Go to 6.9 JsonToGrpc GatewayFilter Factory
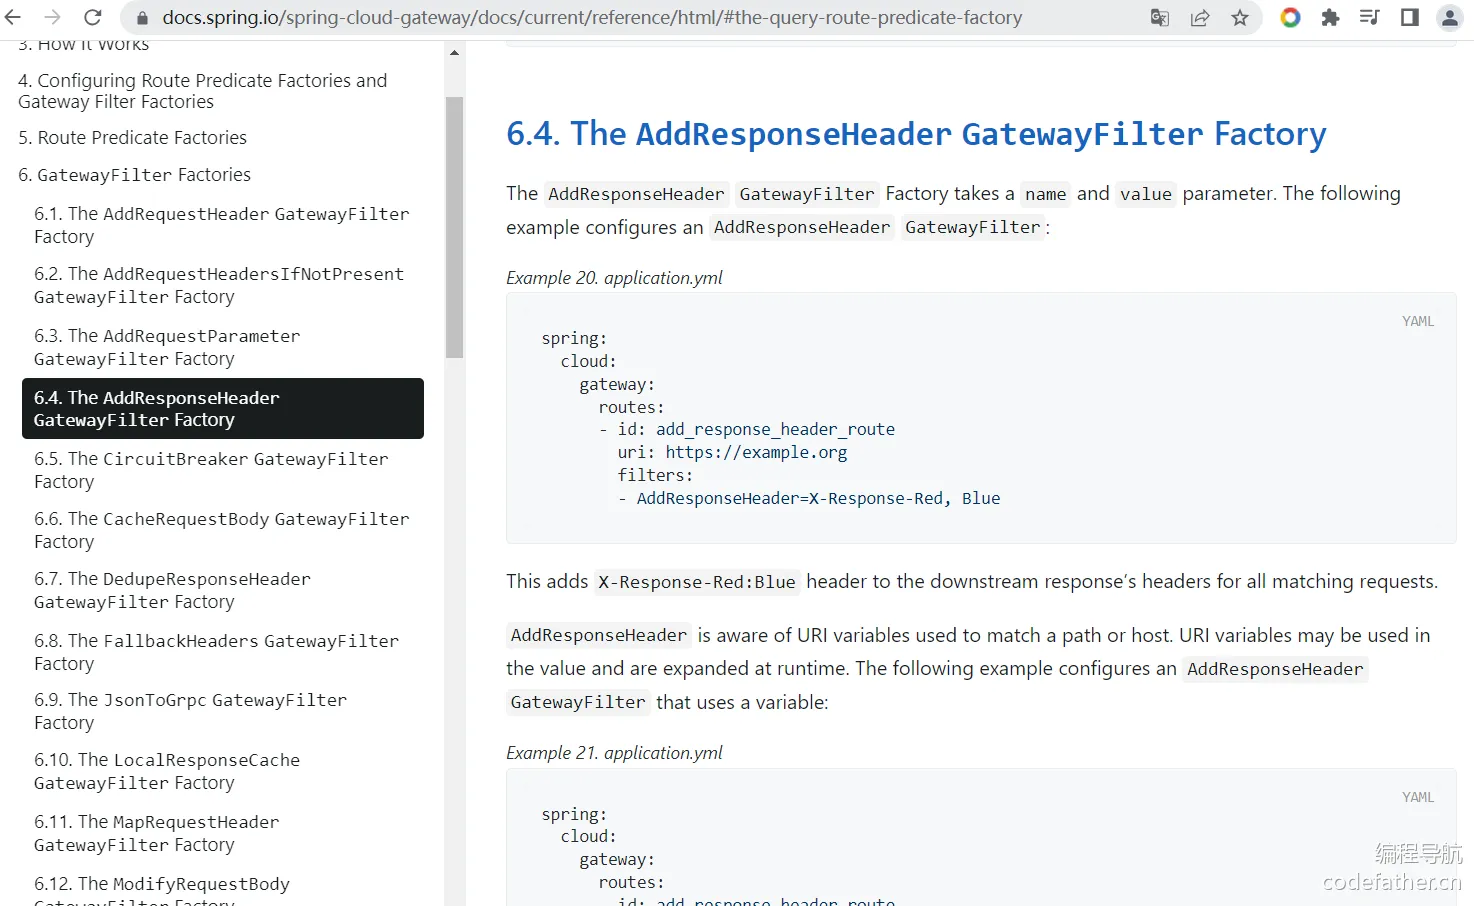Viewport: 1474px width, 906px height. pyautogui.click(x=190, y=711)
